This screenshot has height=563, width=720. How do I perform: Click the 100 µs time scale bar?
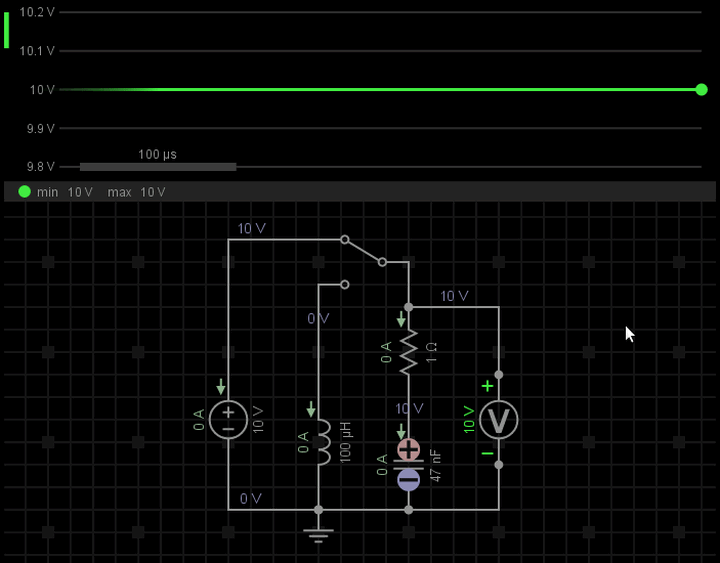click(157, 166)
